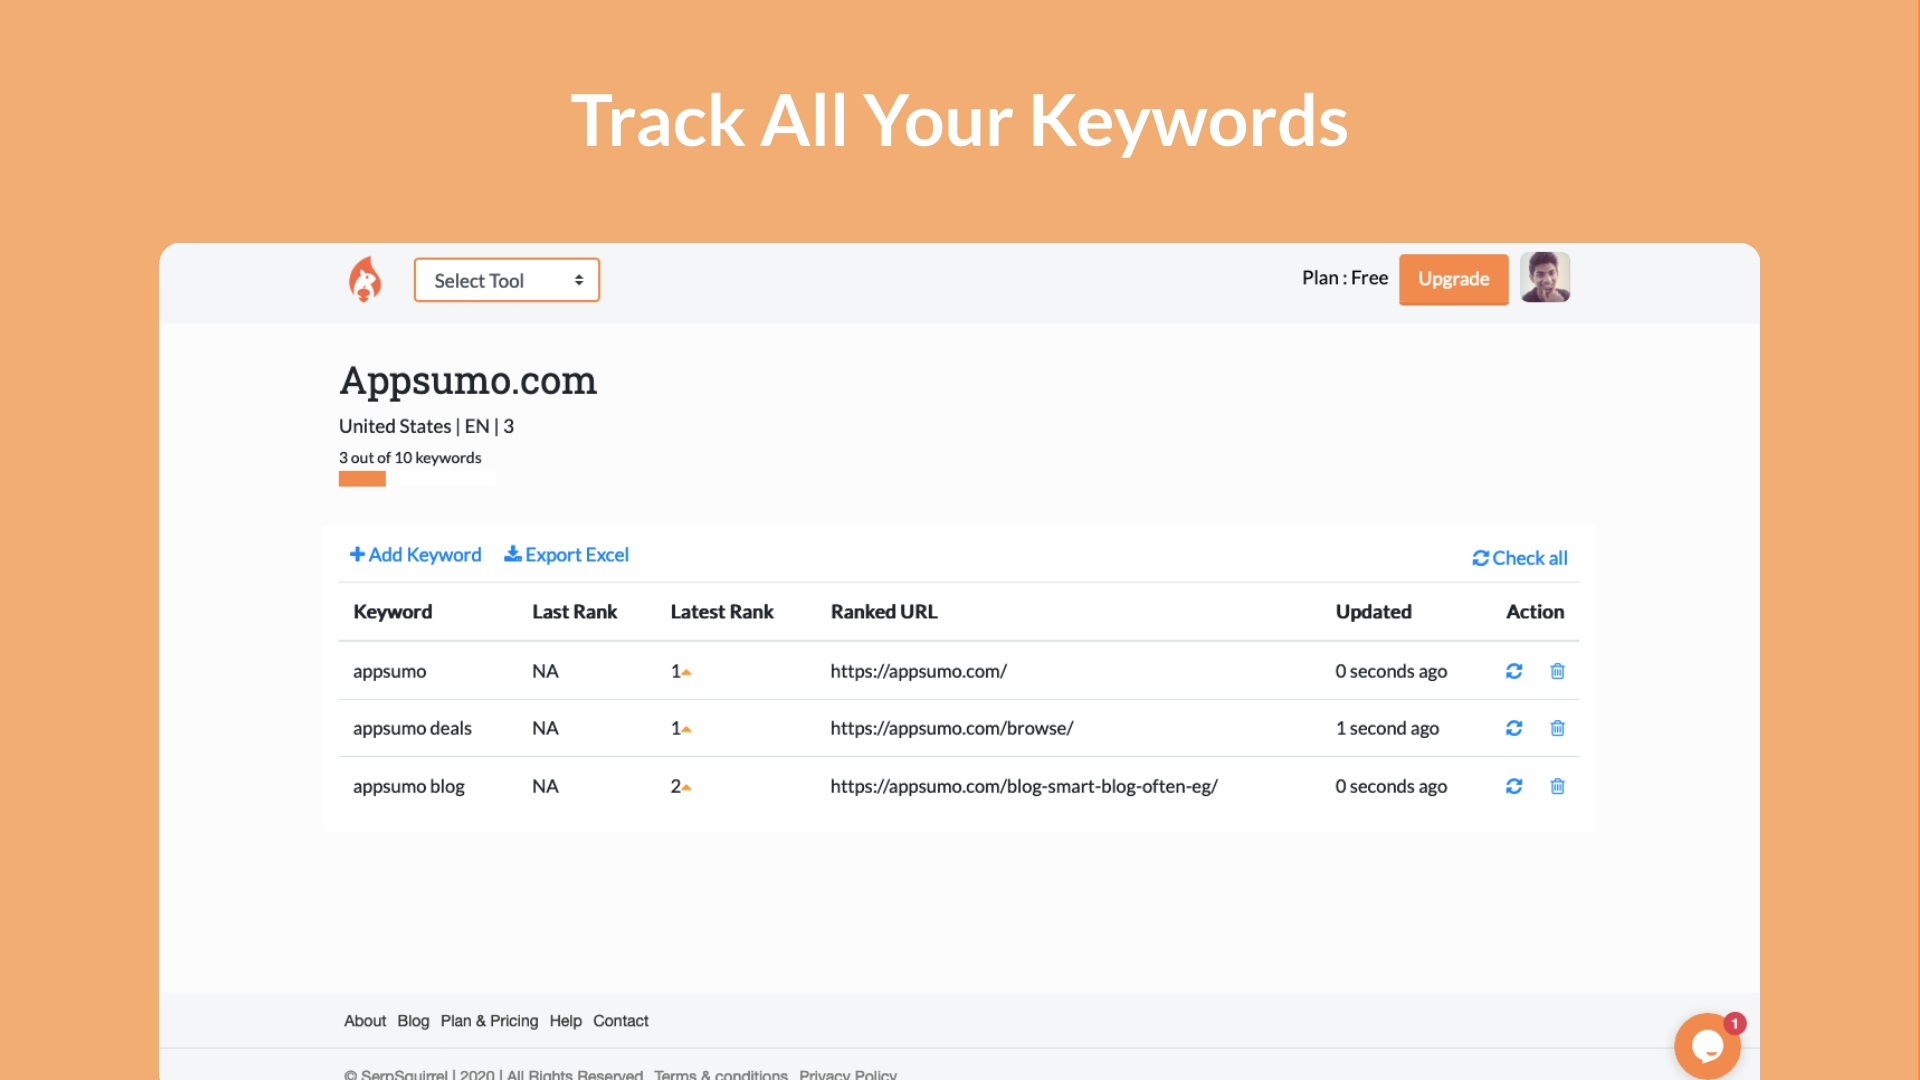Open the About footer link

click(365, 1021)
